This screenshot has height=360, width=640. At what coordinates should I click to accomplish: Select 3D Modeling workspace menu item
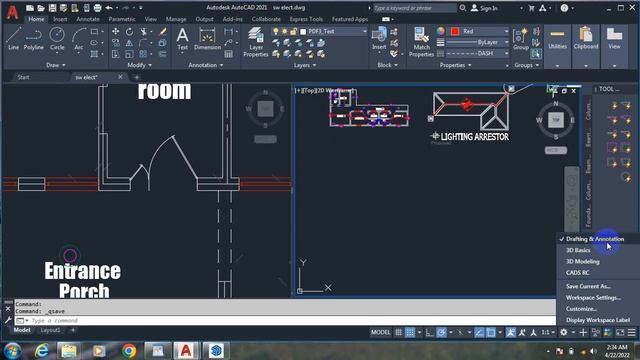[582, 261]
